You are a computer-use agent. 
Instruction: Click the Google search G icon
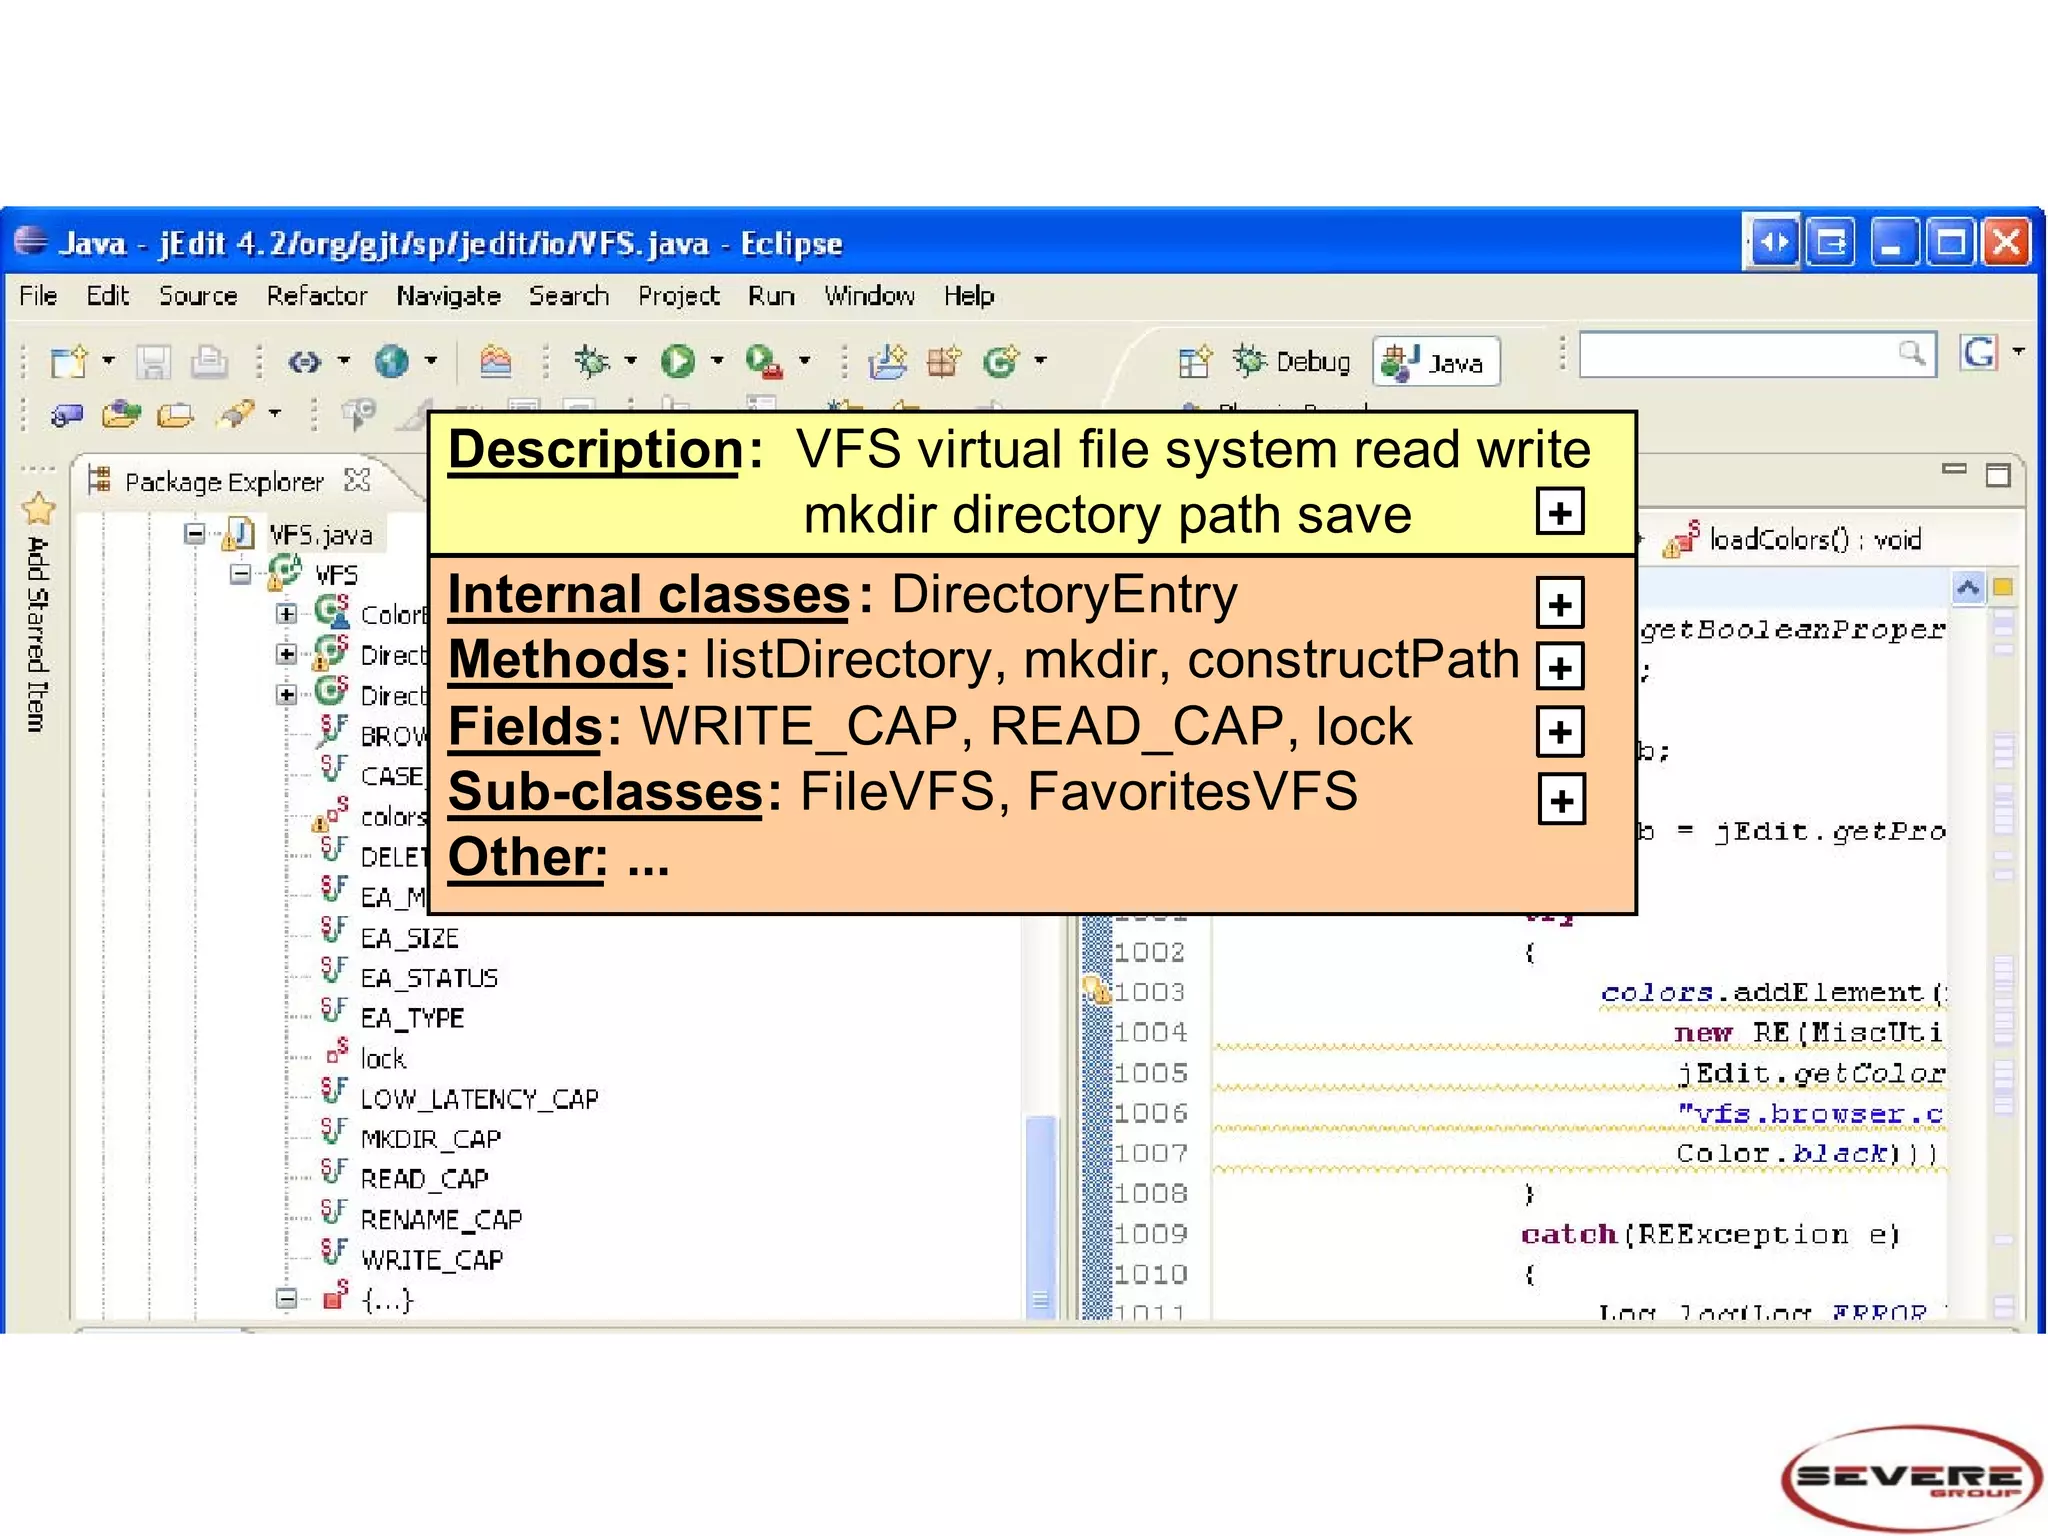(x=1980, y=353)
